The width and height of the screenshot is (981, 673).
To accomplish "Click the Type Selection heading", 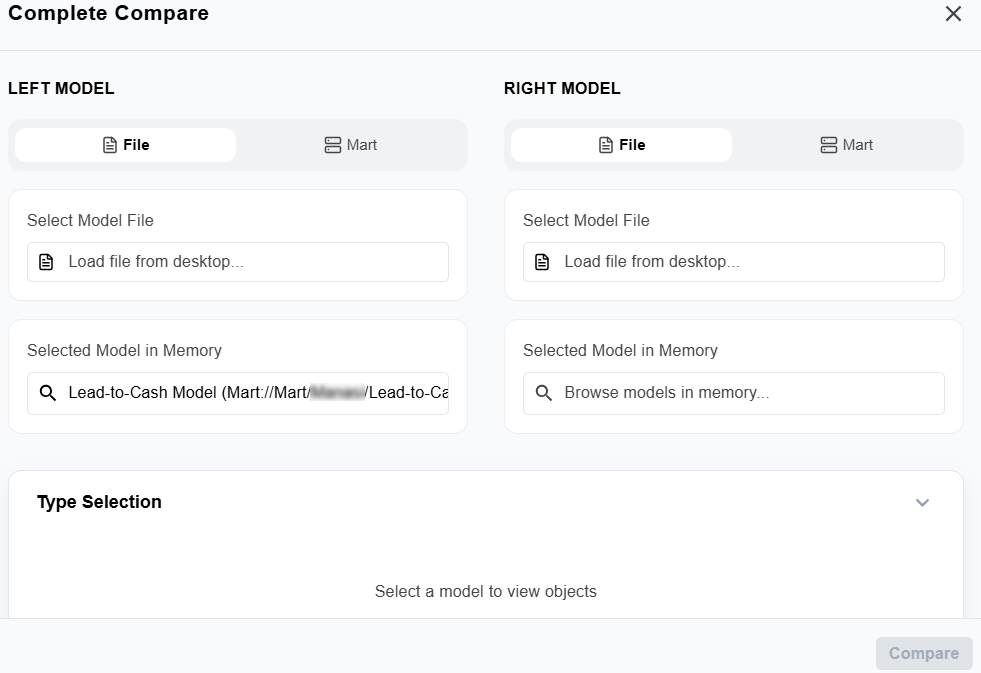I will (99, 502).
